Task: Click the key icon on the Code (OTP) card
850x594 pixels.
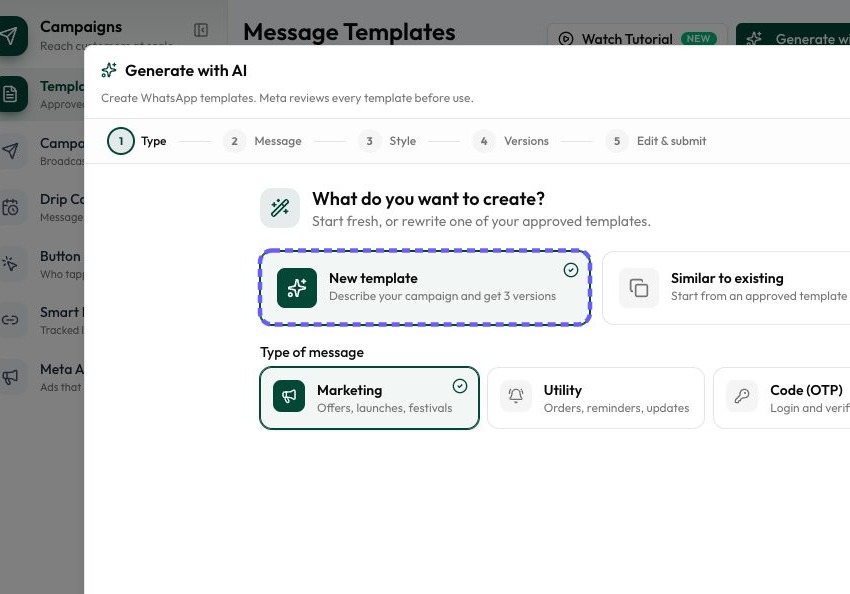Action: (742, 396)
